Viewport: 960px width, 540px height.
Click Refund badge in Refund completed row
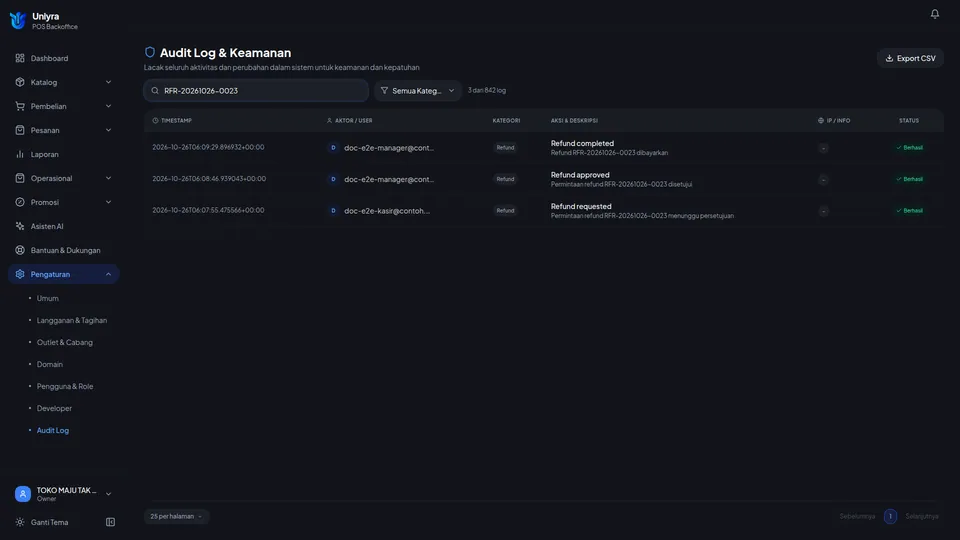click(505, 148)
